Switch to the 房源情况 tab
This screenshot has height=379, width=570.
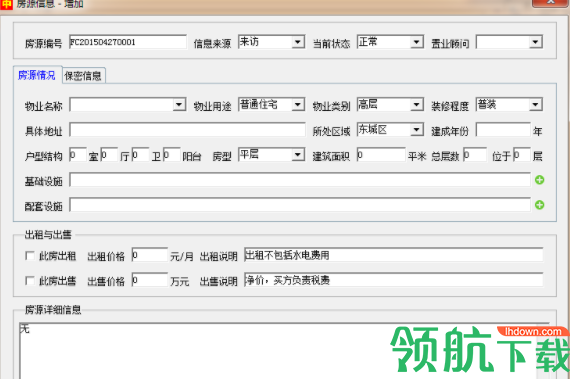pyautogui.click(x=37, y=75)
